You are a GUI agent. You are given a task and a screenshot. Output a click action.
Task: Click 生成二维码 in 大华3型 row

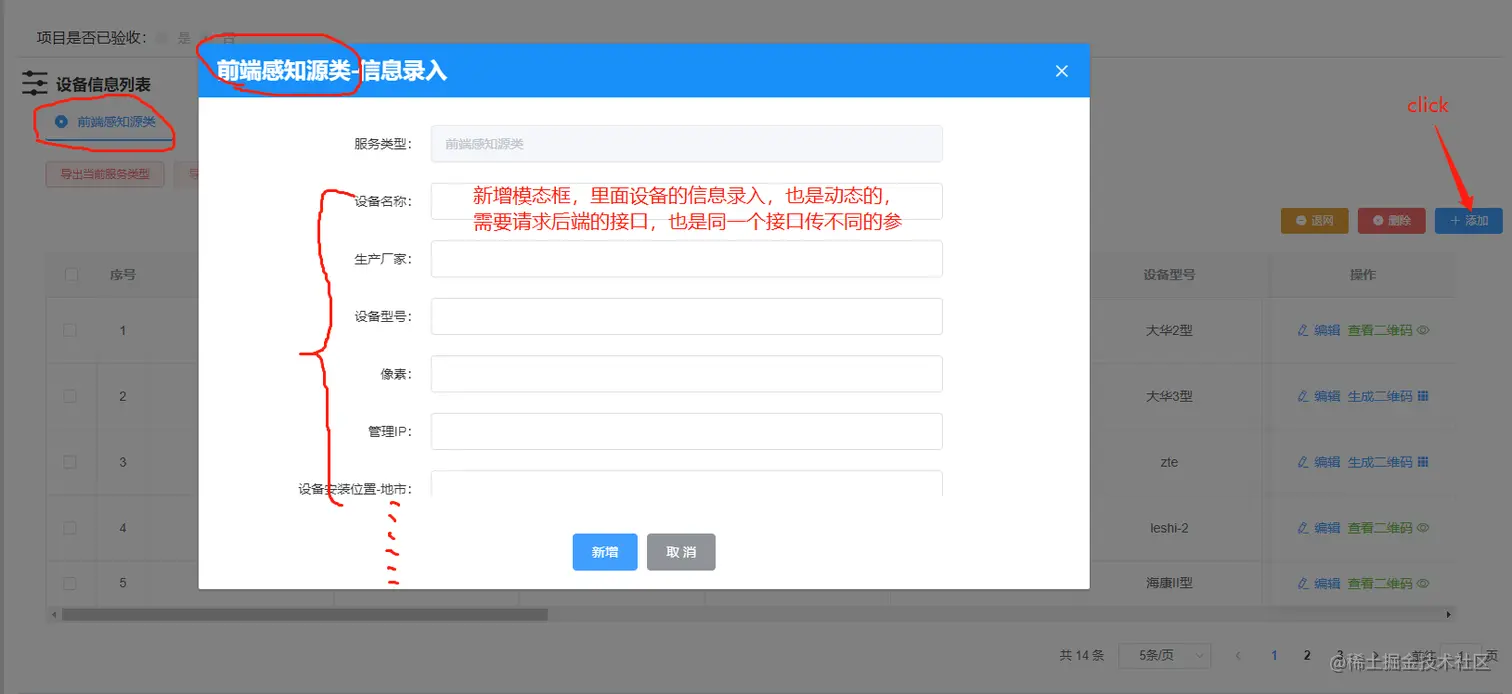point(1380,396)
